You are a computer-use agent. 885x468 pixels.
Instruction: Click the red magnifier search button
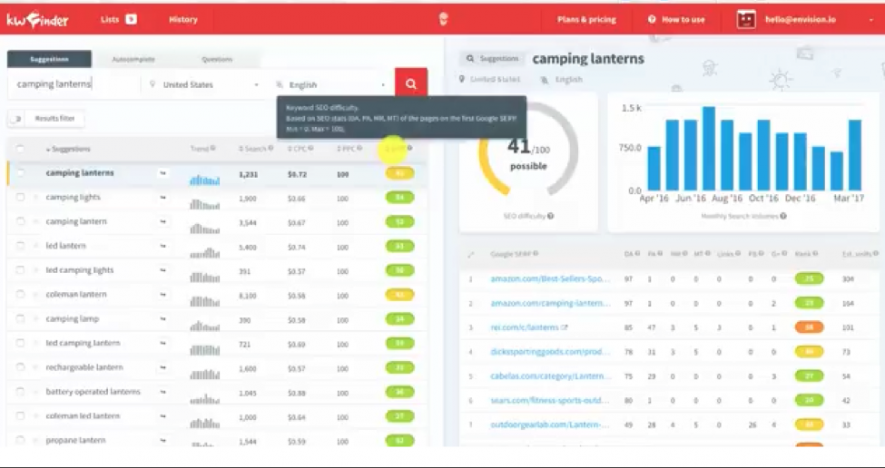[x=411, y=84]
